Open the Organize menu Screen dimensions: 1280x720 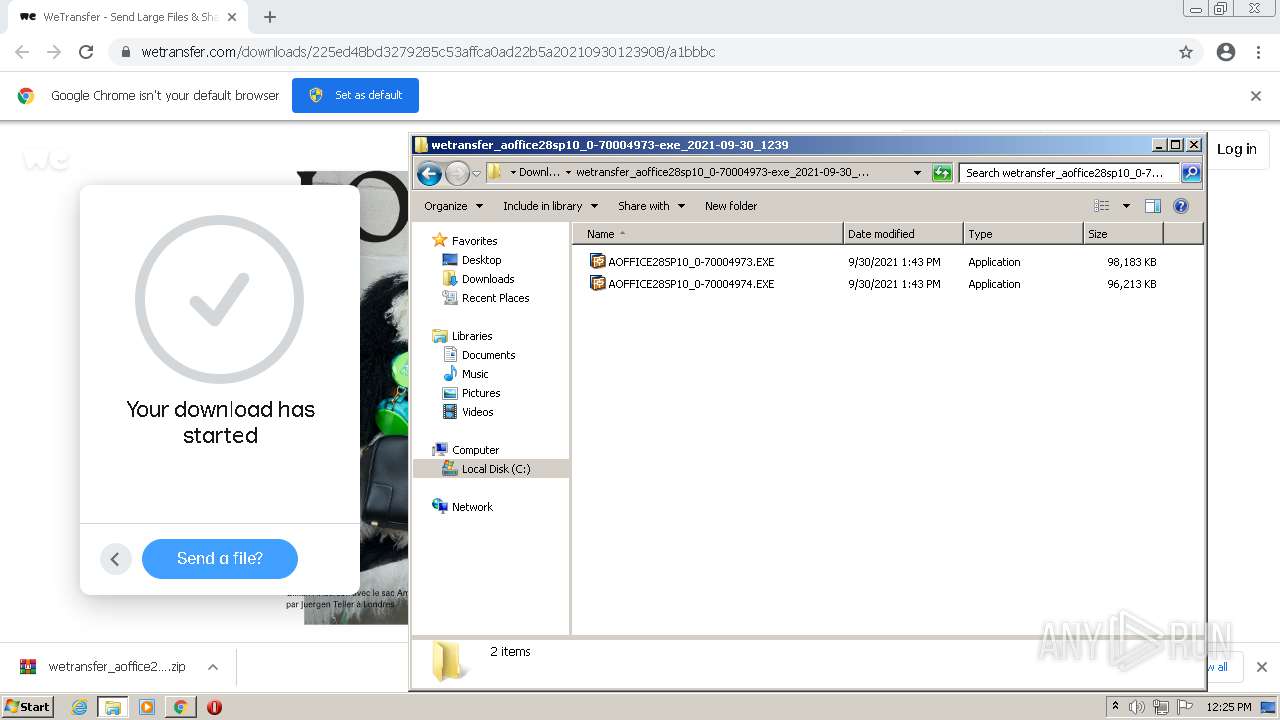tap(453, 206)
